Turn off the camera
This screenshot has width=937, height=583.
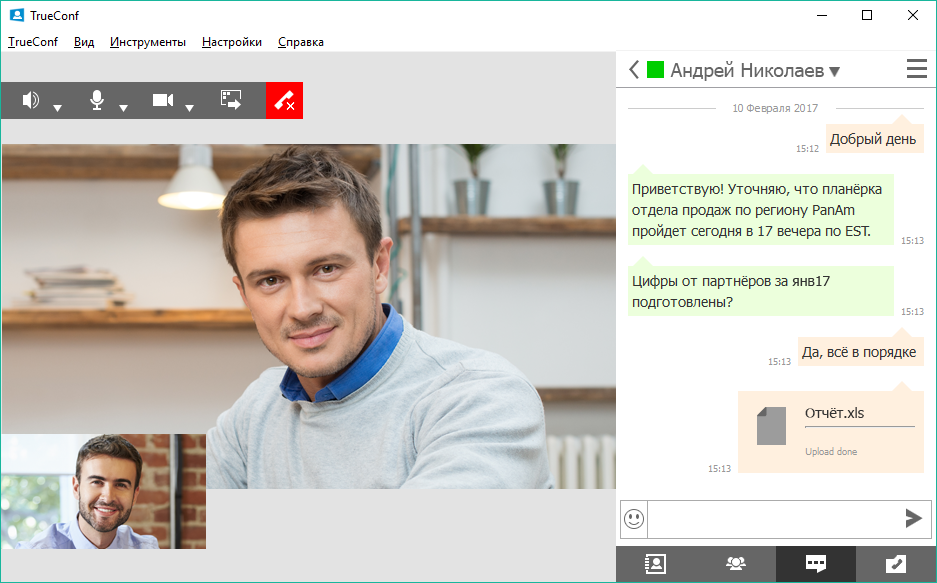click(x=165, y=100)
